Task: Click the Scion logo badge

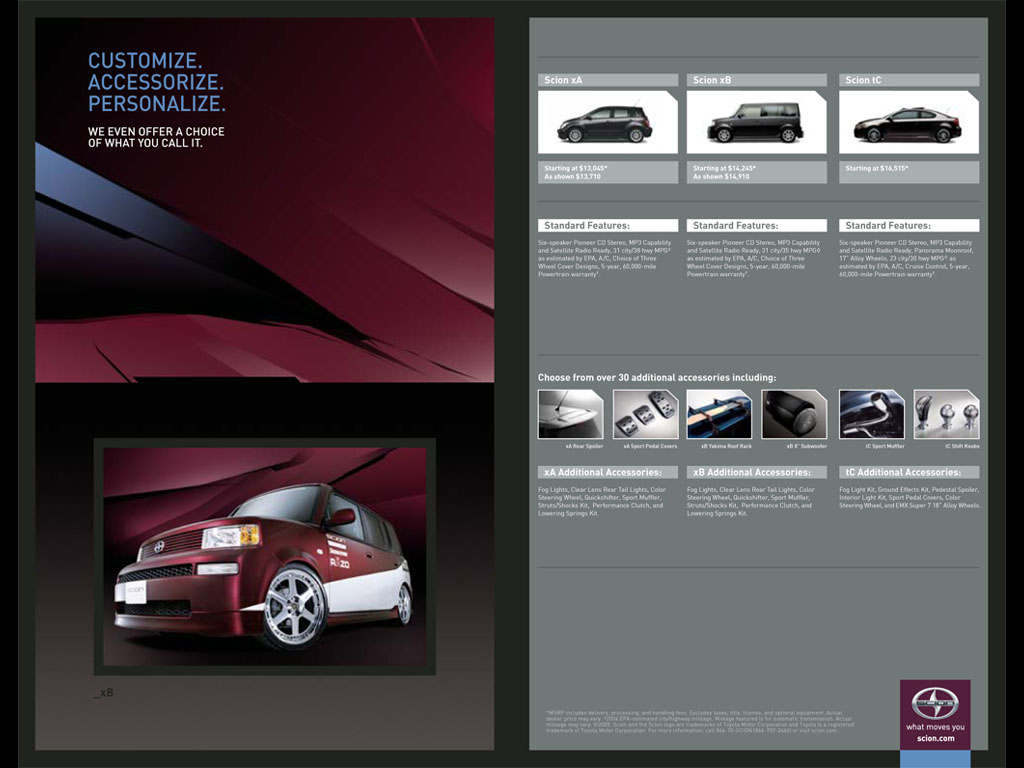Action: [x=935, y=703]
